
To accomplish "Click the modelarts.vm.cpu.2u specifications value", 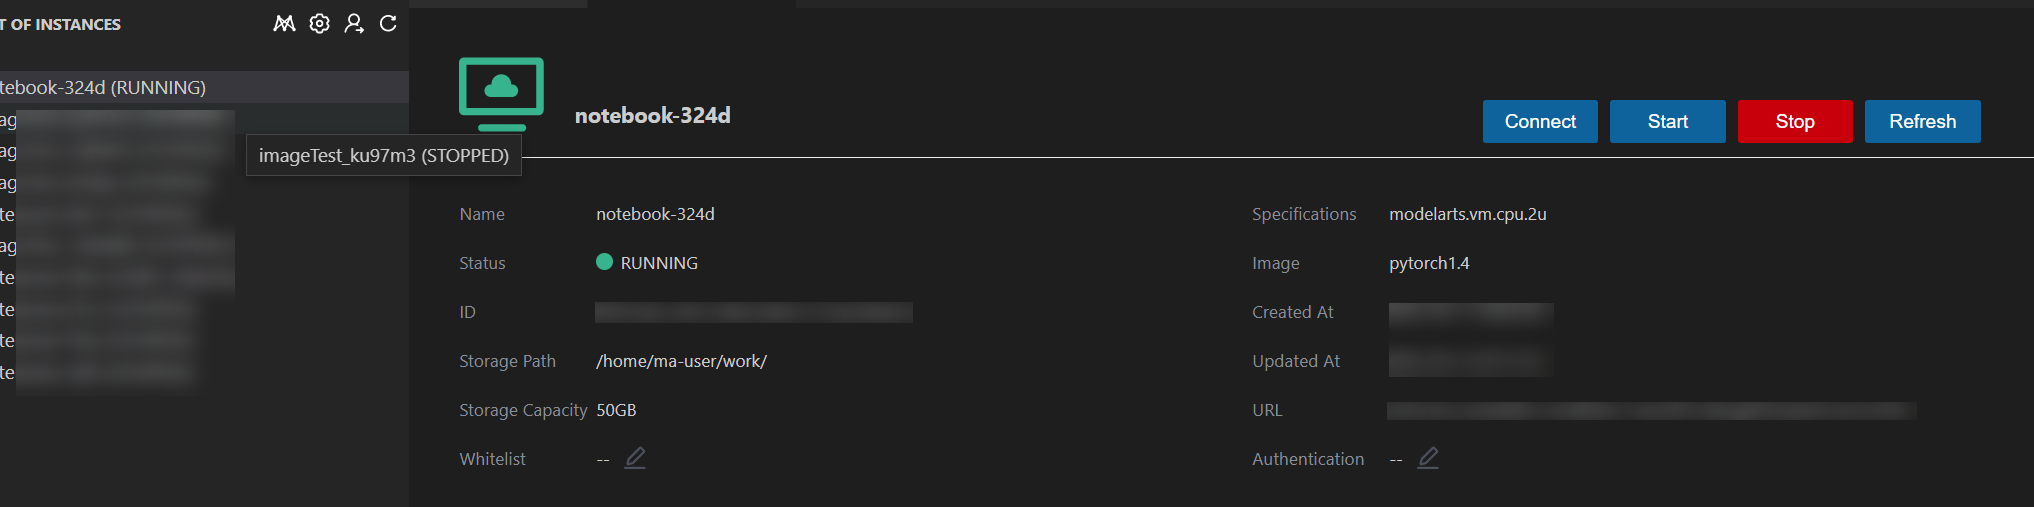I will pos(1468,214).
